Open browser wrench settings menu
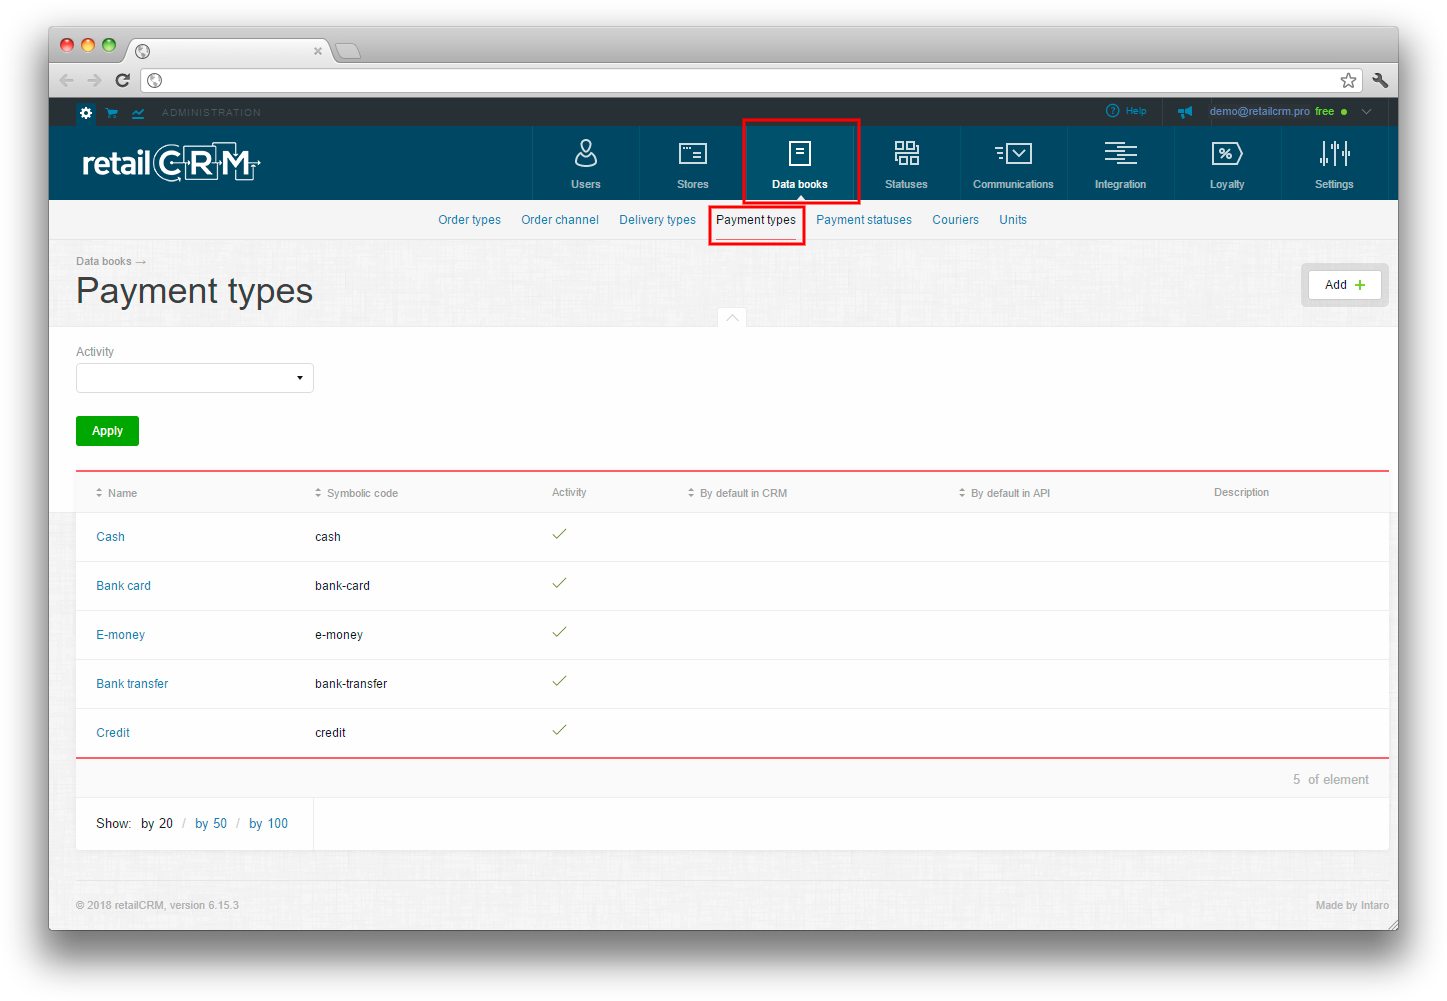This screenshot has width=1447, height=1001. point(1380,80)
